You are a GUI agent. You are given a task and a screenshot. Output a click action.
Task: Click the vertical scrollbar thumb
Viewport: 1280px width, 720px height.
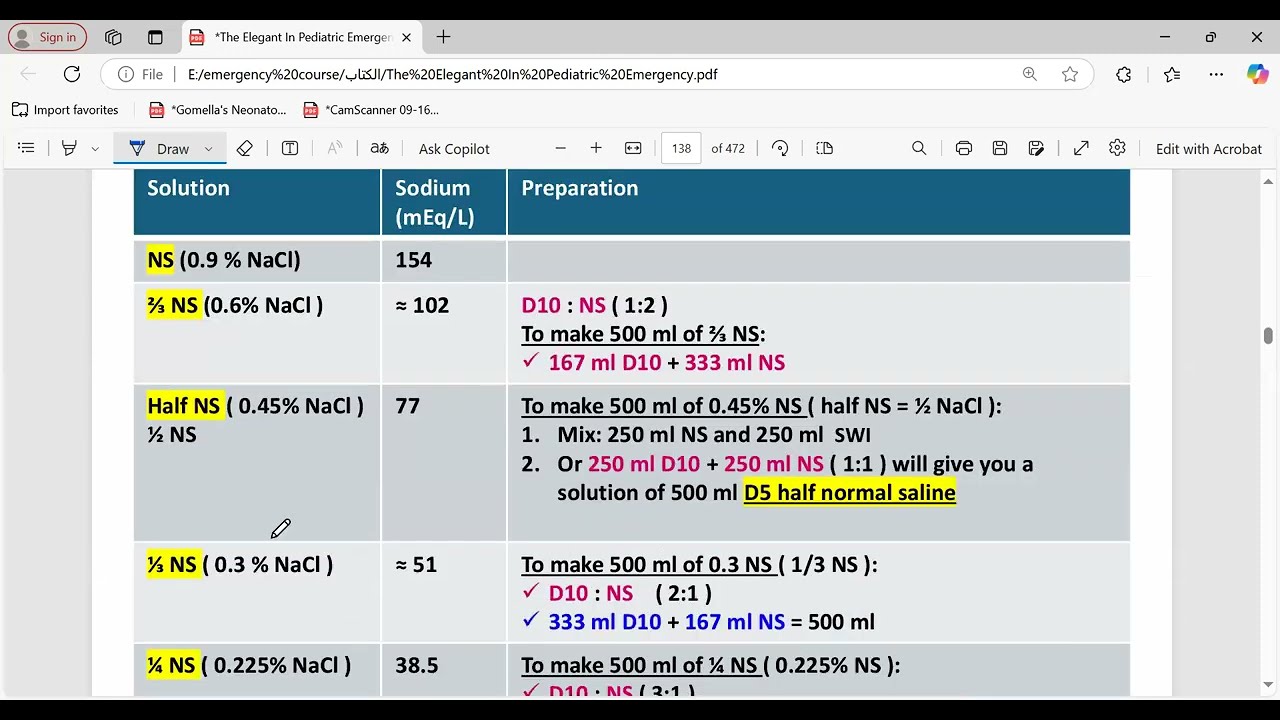pyautogui.click(x=1268, y=336)
